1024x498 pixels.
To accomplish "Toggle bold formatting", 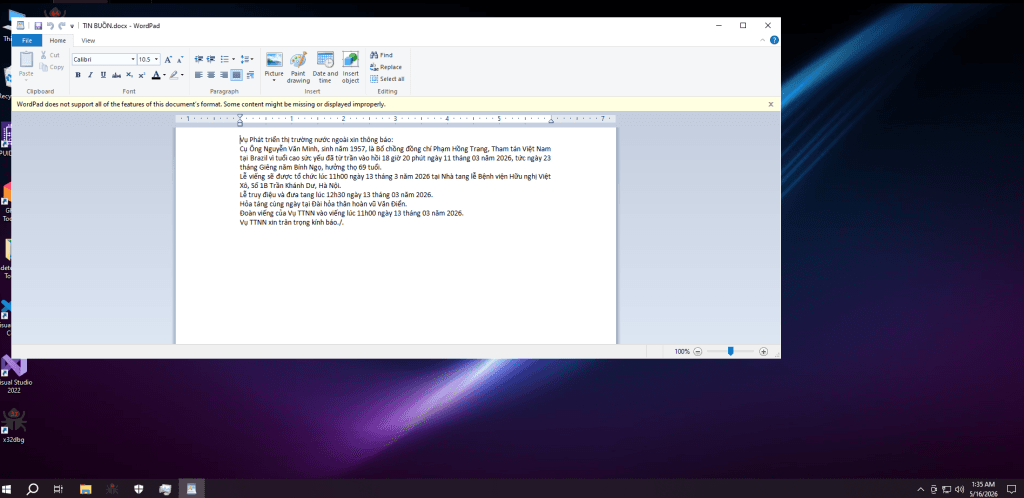I will click(78, 75).
